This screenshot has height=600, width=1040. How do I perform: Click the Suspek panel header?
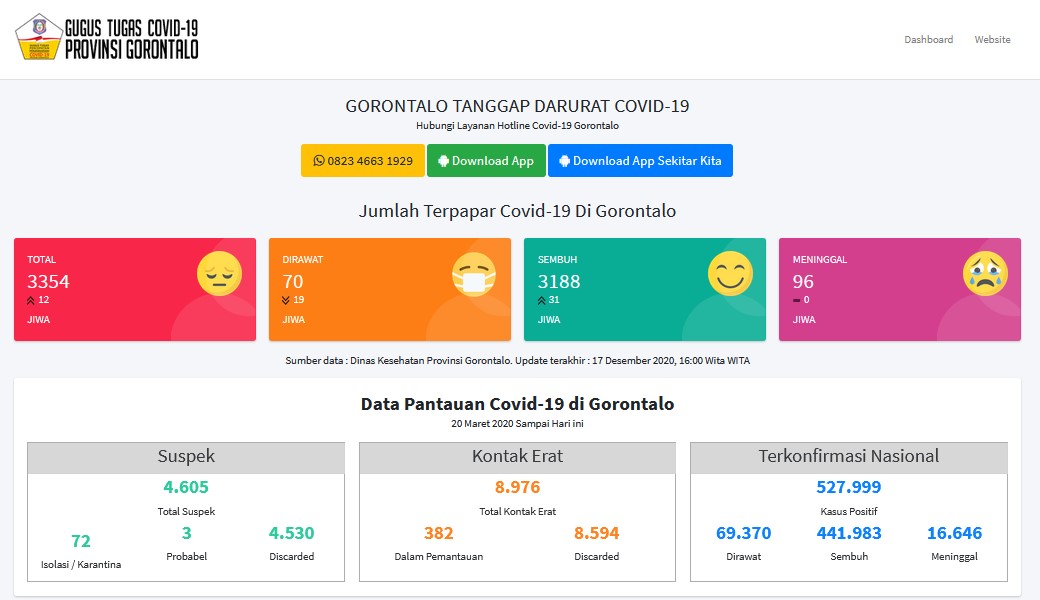tap(185, 457)
